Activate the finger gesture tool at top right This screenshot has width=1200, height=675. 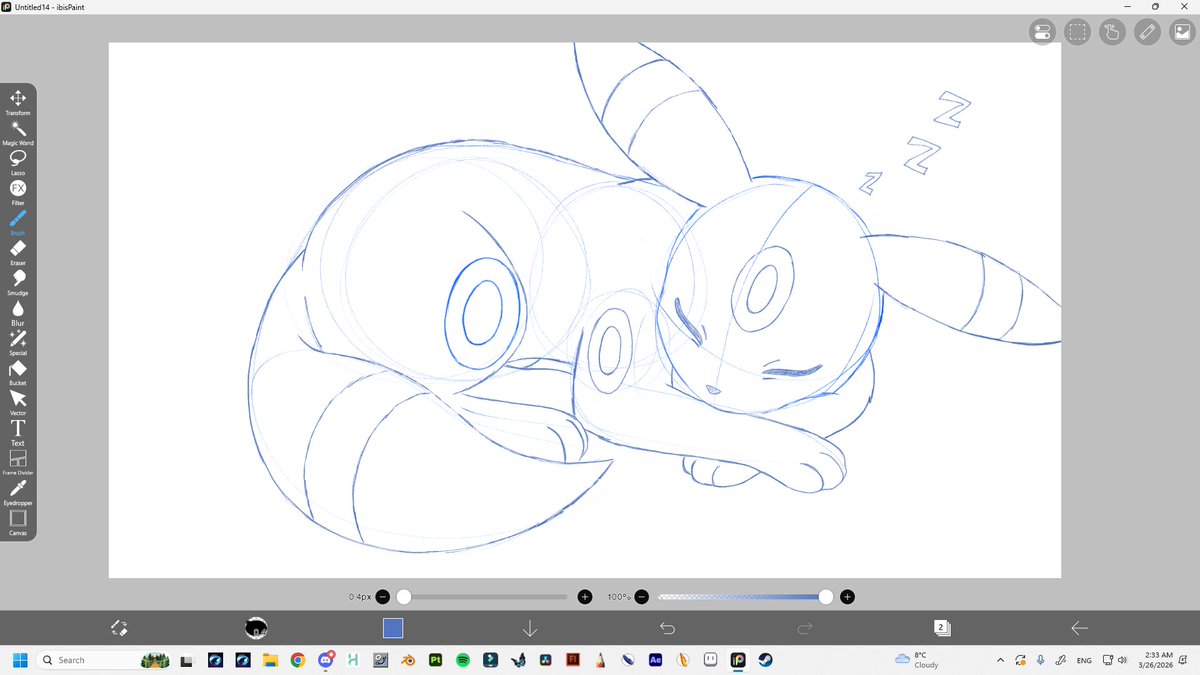[x=1112, y=31]
